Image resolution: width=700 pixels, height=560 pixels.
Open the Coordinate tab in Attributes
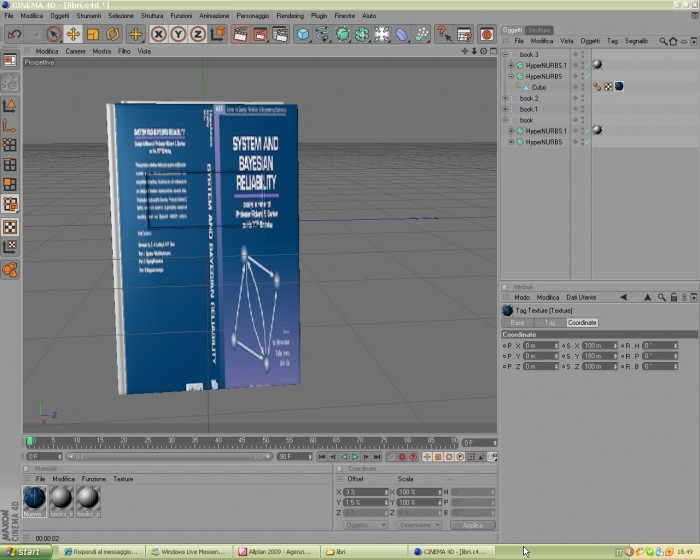pyautogui.click(x=582, y=322)
